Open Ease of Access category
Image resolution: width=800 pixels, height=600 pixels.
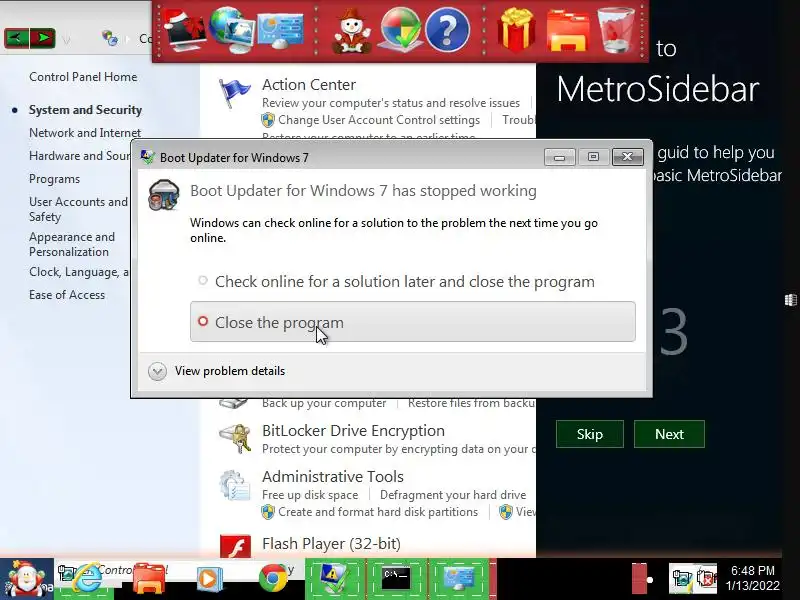[67, 295]
